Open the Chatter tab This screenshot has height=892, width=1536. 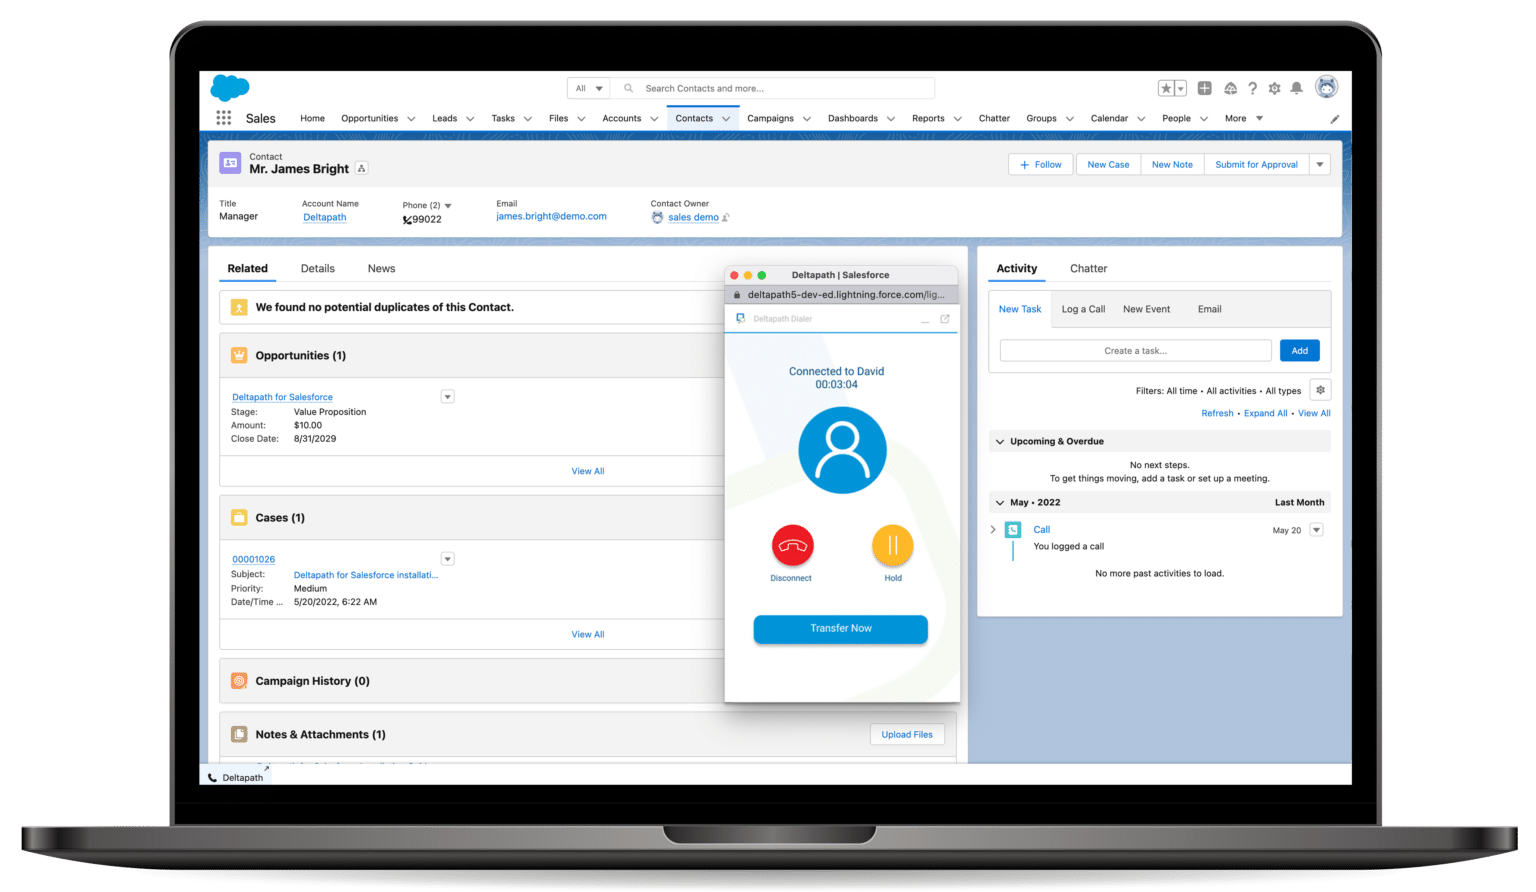pyautogui.click(x=1088, y=268)
